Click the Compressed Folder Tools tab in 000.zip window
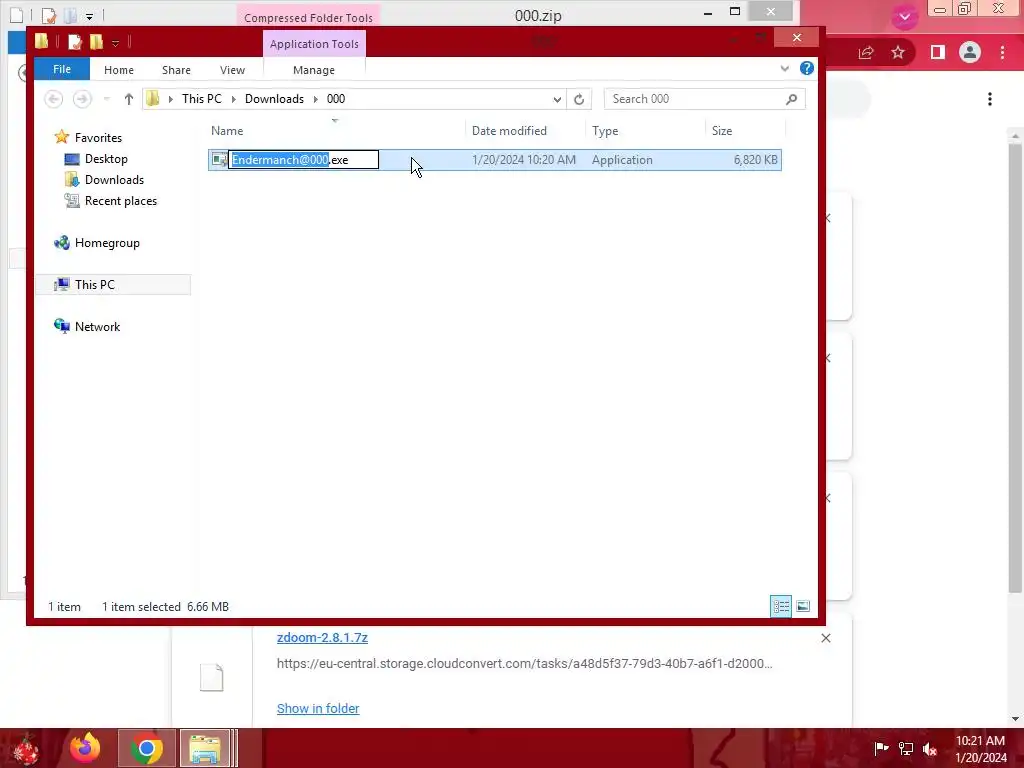1024x768 pixels. coord(308,18)
